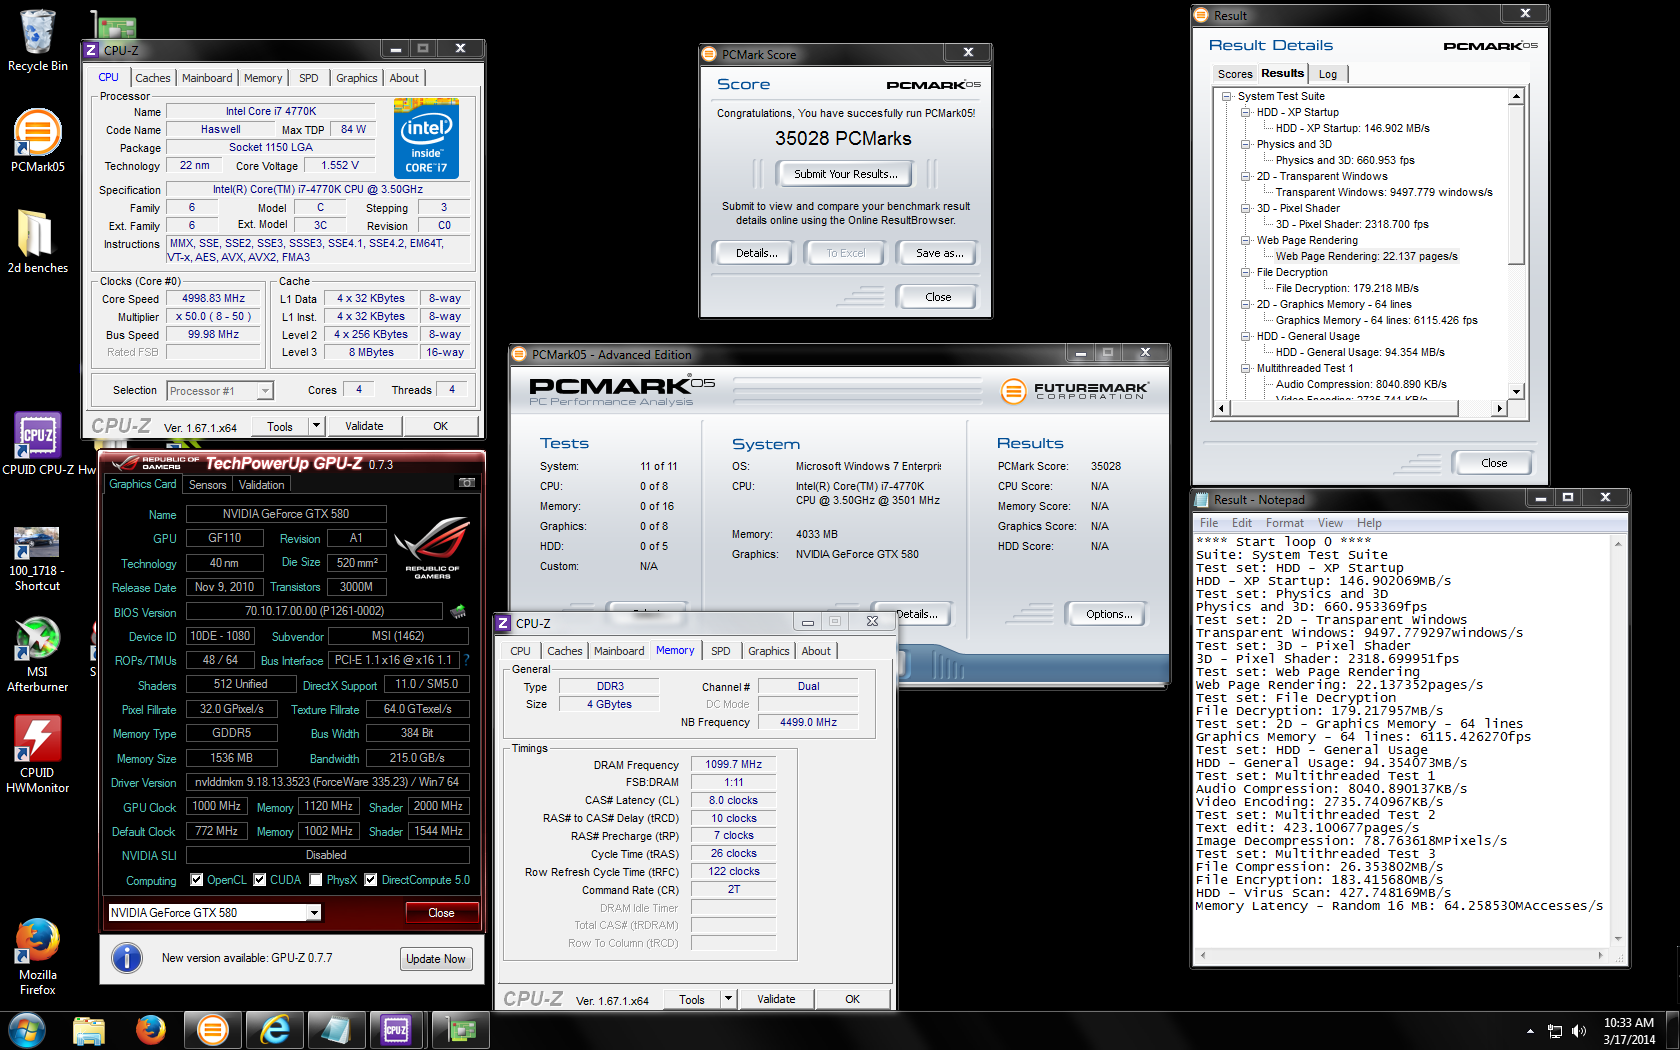
Task: Open the volume tray icon
Action: click(1579, 1031)
